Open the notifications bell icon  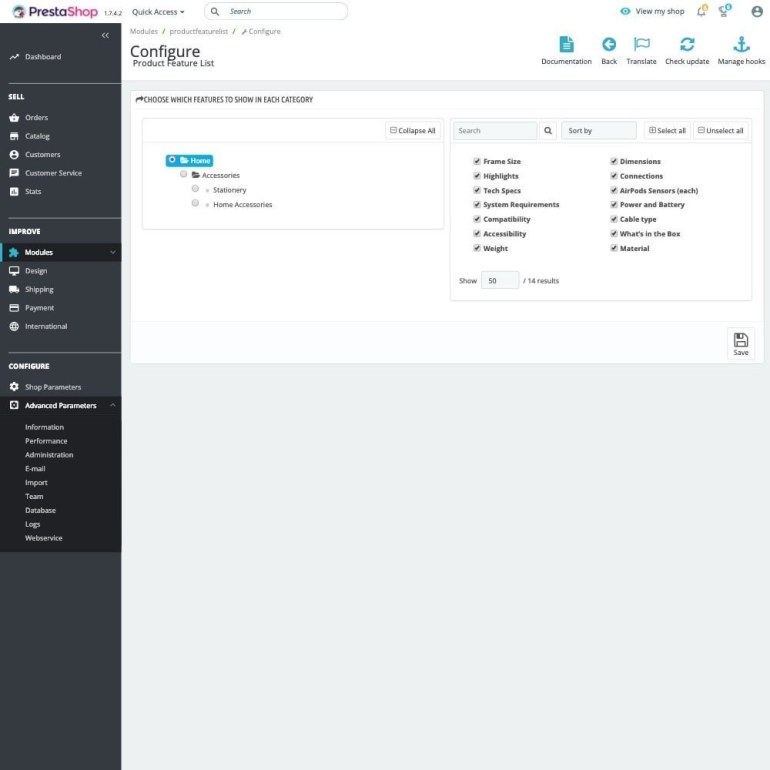point(701,11)
